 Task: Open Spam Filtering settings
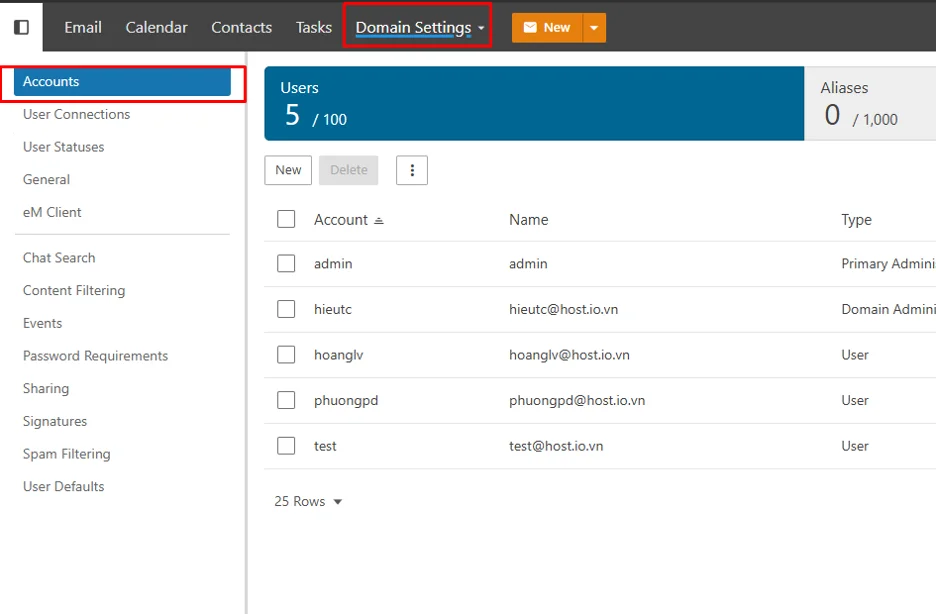tap(67, 454)
